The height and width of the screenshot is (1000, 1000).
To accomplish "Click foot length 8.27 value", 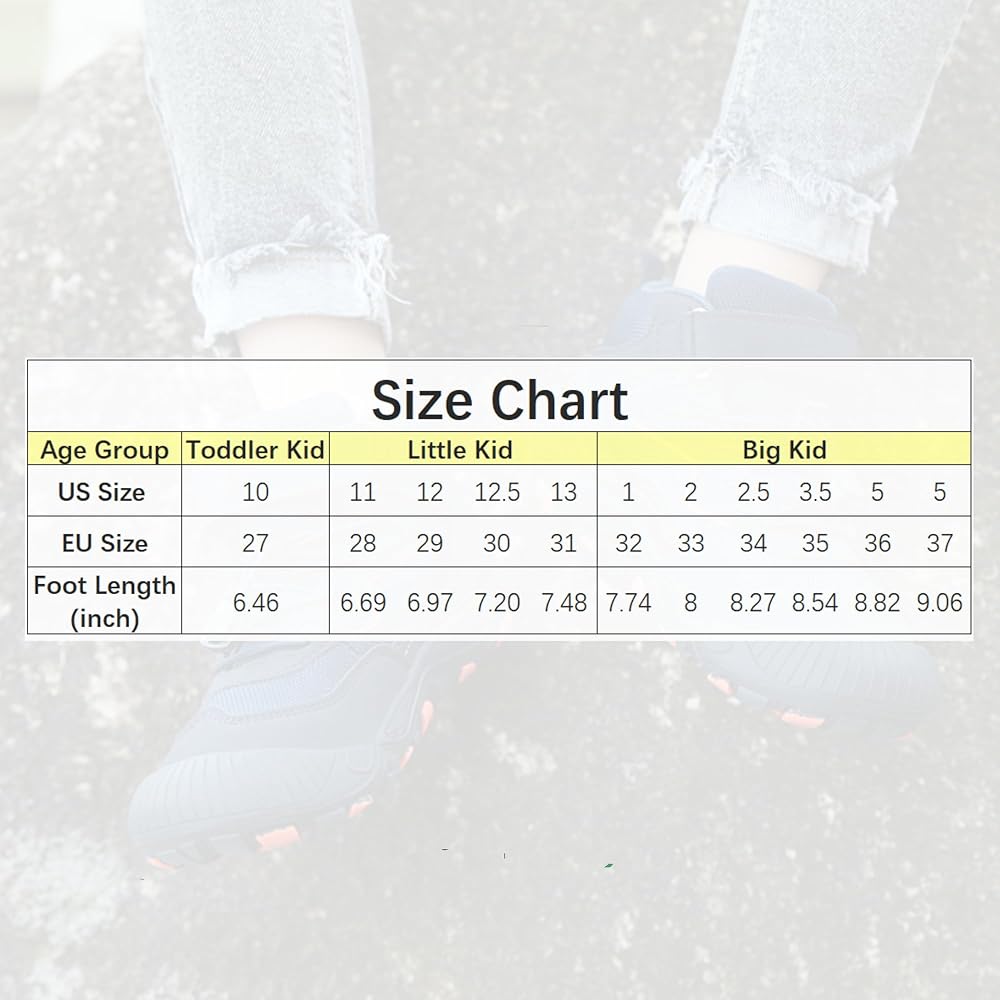I will [x=753, y=602].
